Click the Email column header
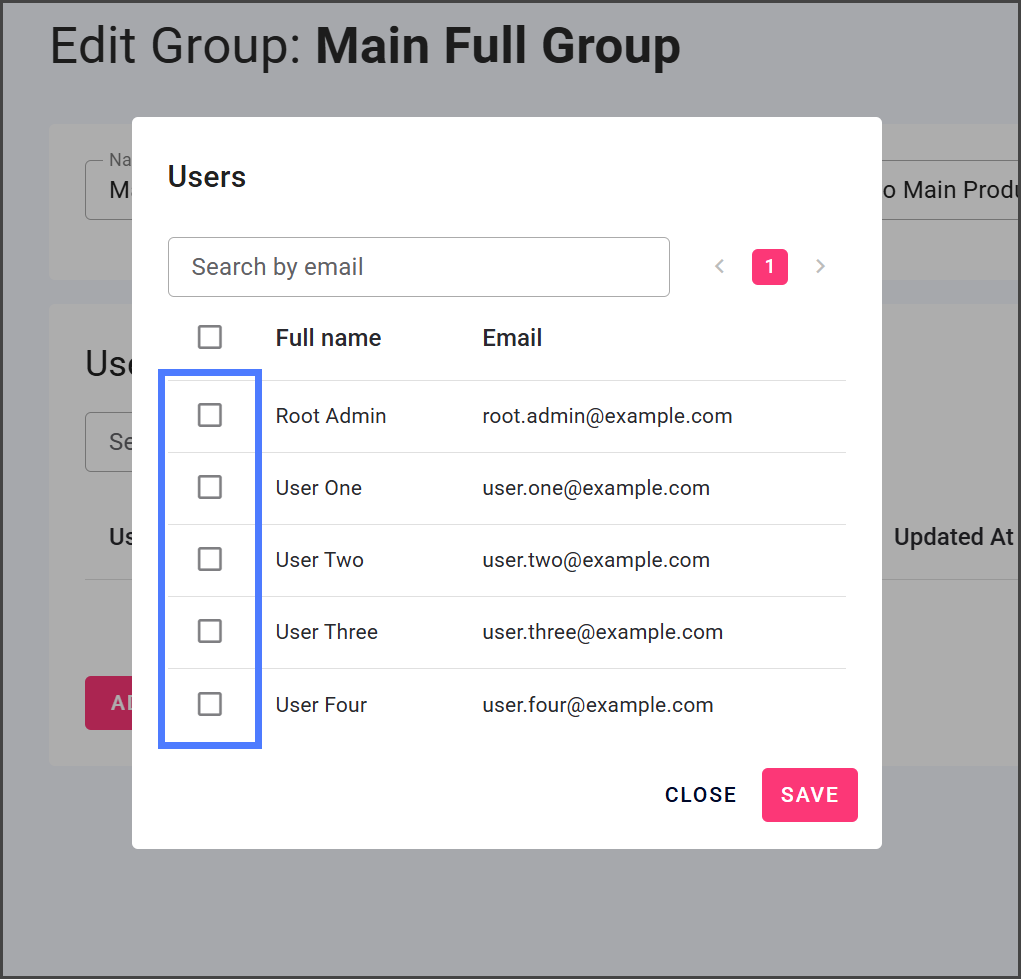The width and height of the screenshot is (1021, 979). 512,338
